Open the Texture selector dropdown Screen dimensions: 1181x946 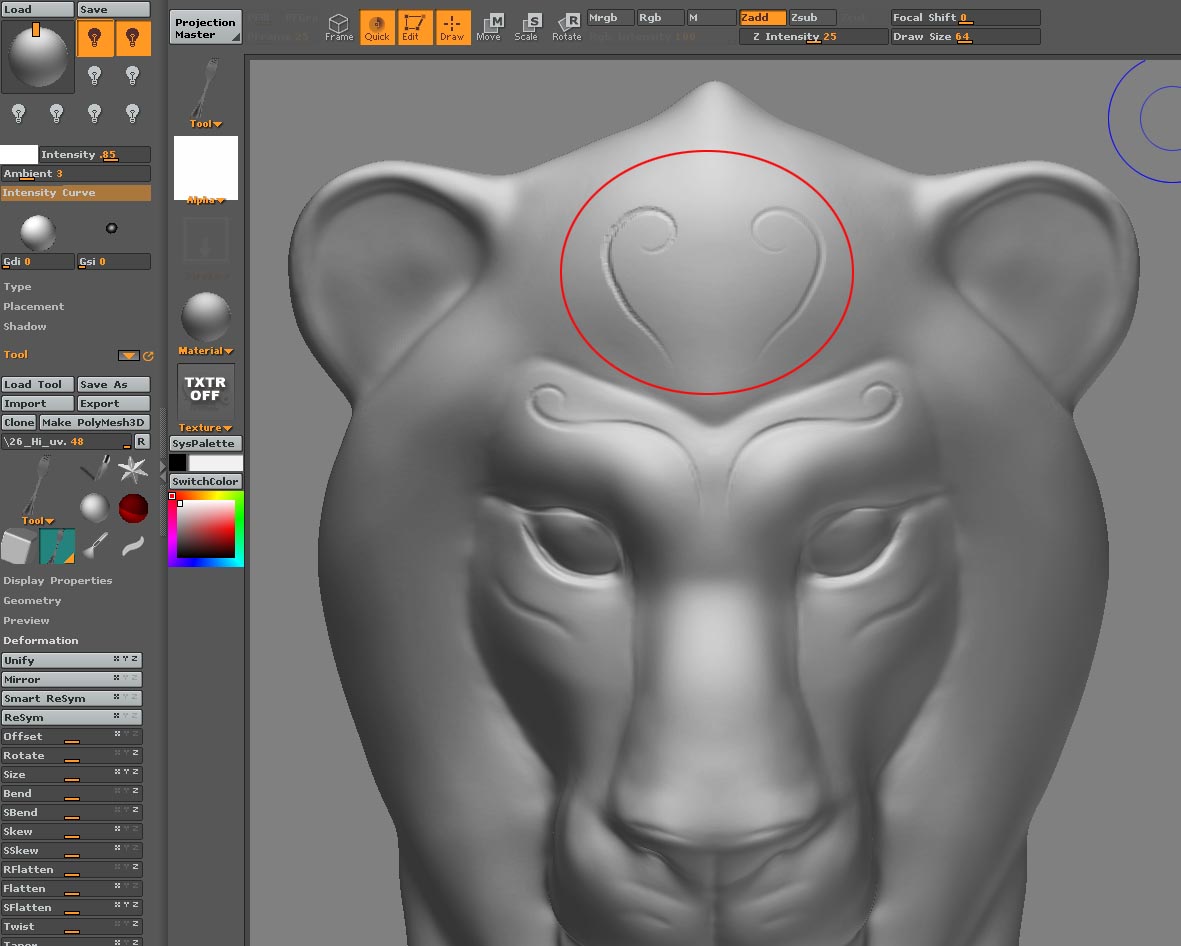tap(206, 428)
